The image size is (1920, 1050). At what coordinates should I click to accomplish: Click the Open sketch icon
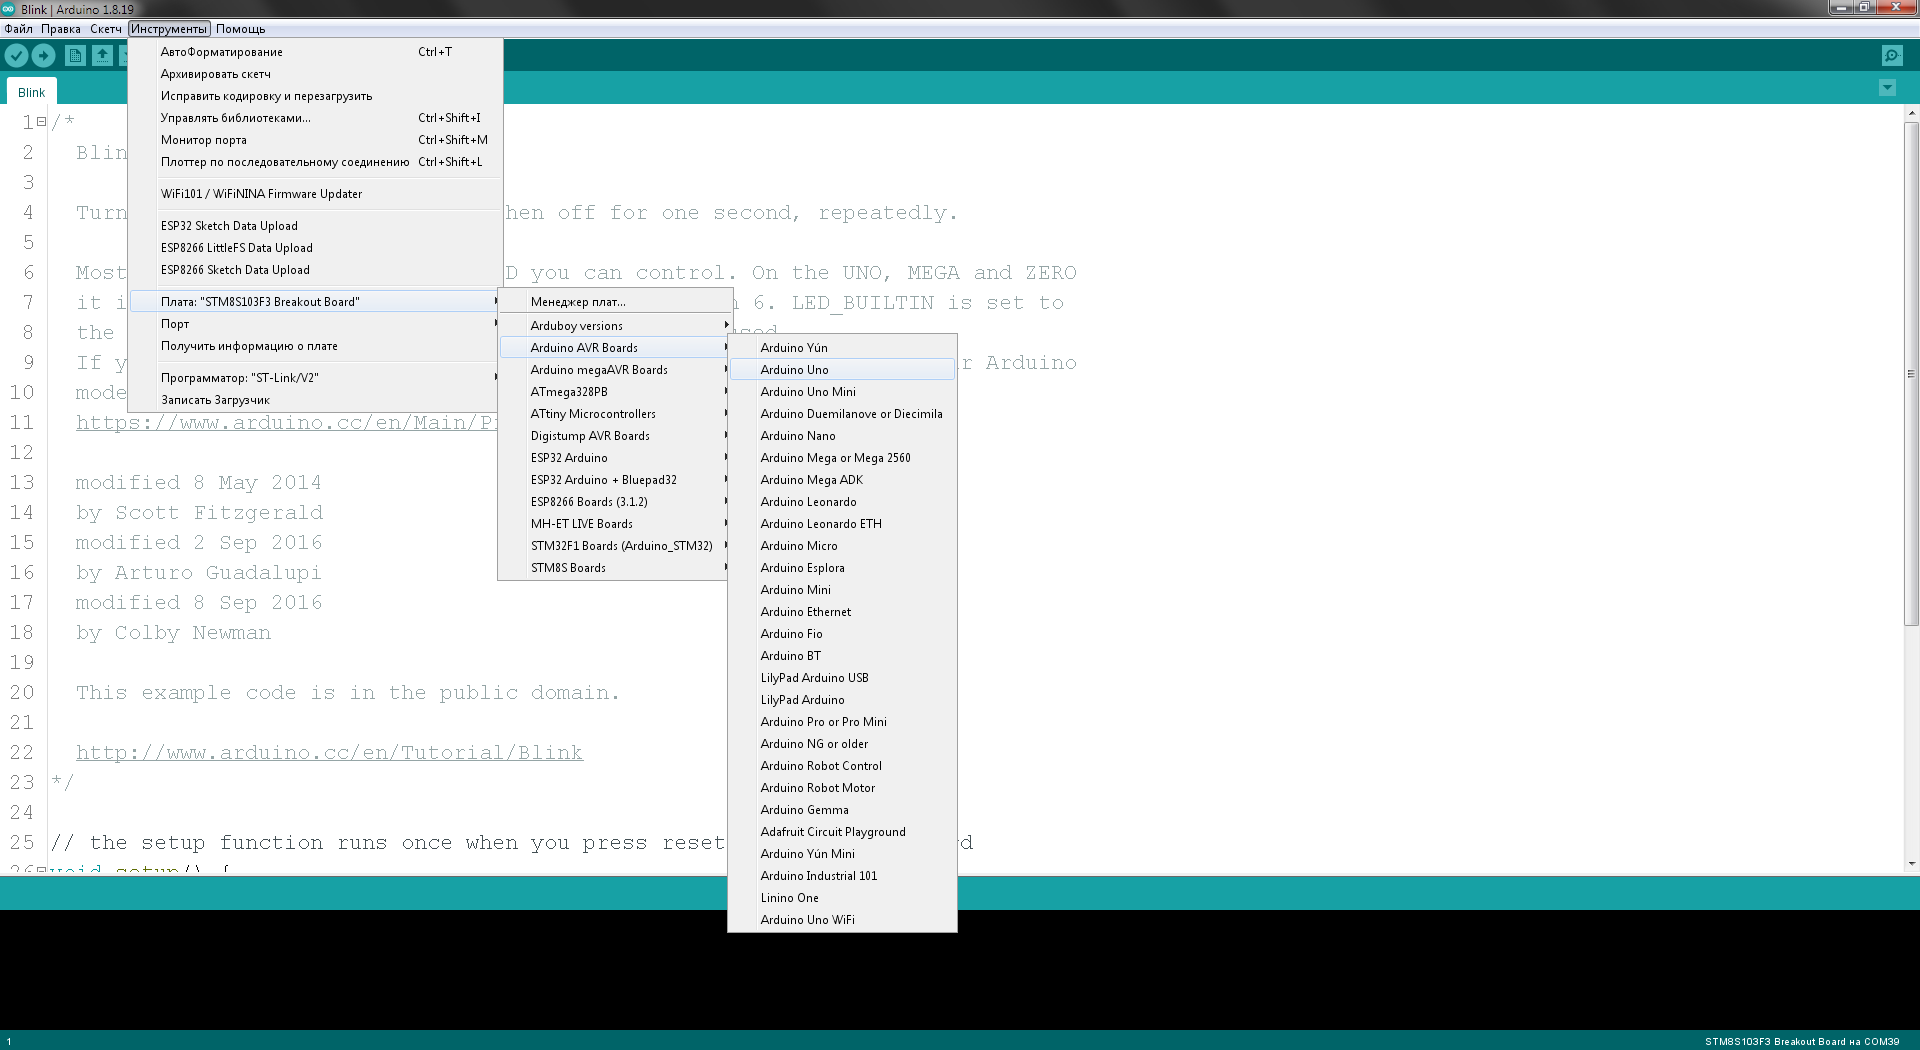coord(103,56)
